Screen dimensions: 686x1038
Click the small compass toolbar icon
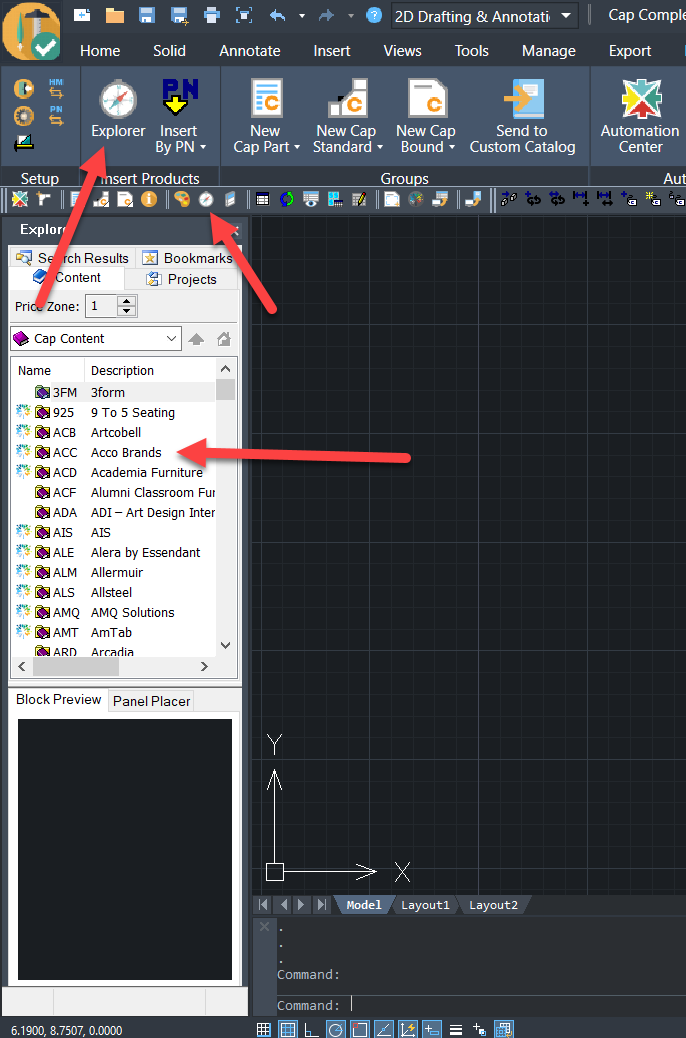[207, 199]
